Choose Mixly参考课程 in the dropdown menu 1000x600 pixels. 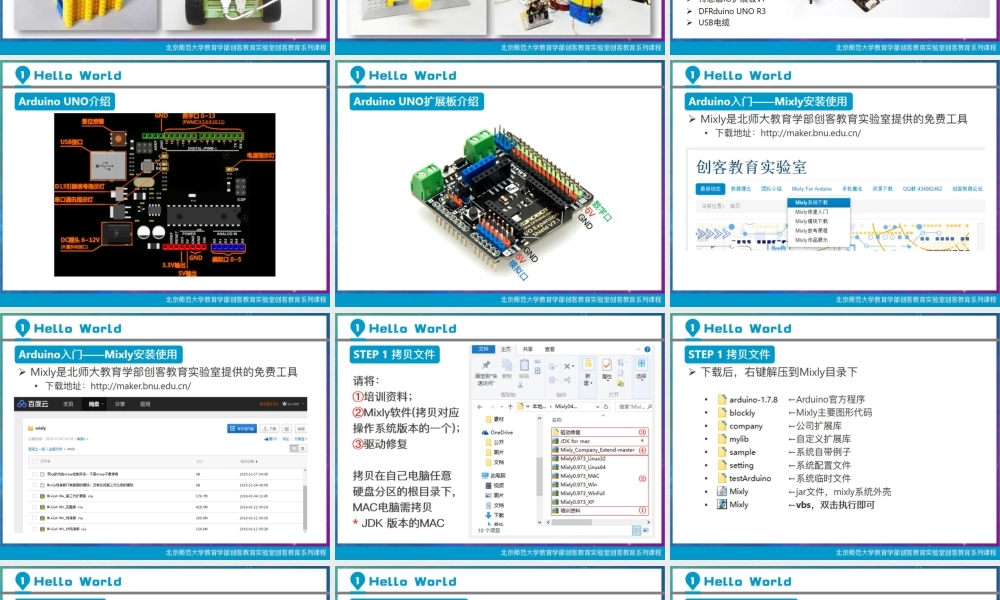[x=818, y=231]
